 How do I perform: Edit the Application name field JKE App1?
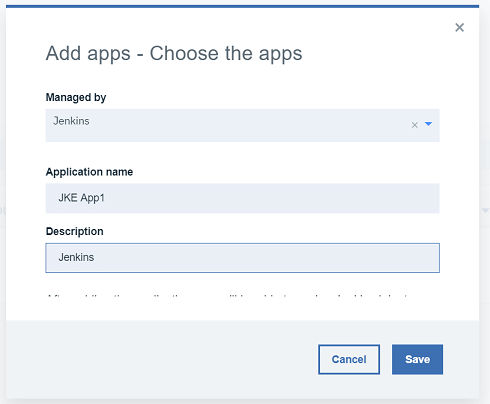pos(242,198)
